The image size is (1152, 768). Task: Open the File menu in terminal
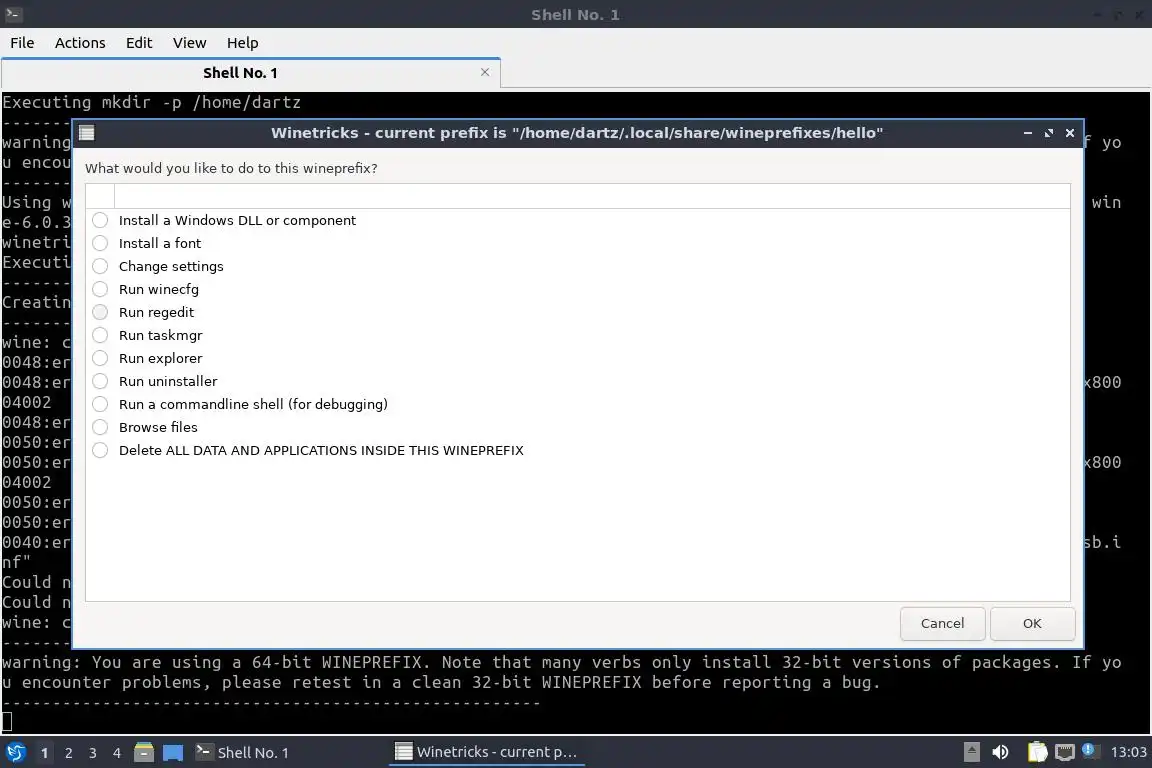(22, 43)
